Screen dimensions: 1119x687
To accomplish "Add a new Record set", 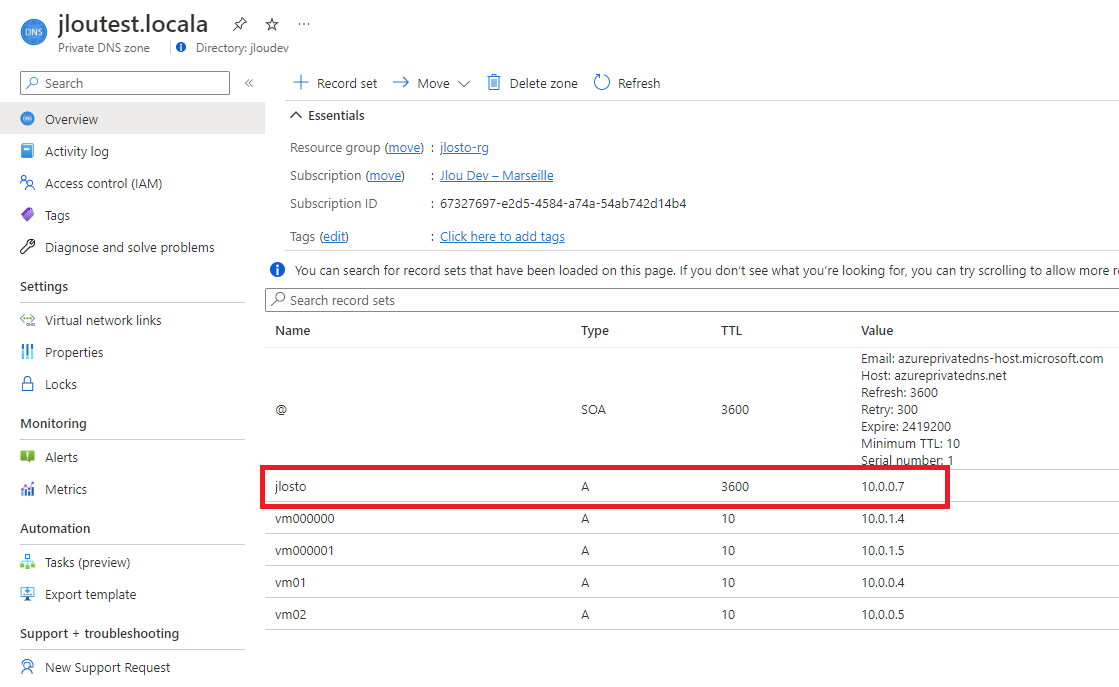I will point(335,83).
